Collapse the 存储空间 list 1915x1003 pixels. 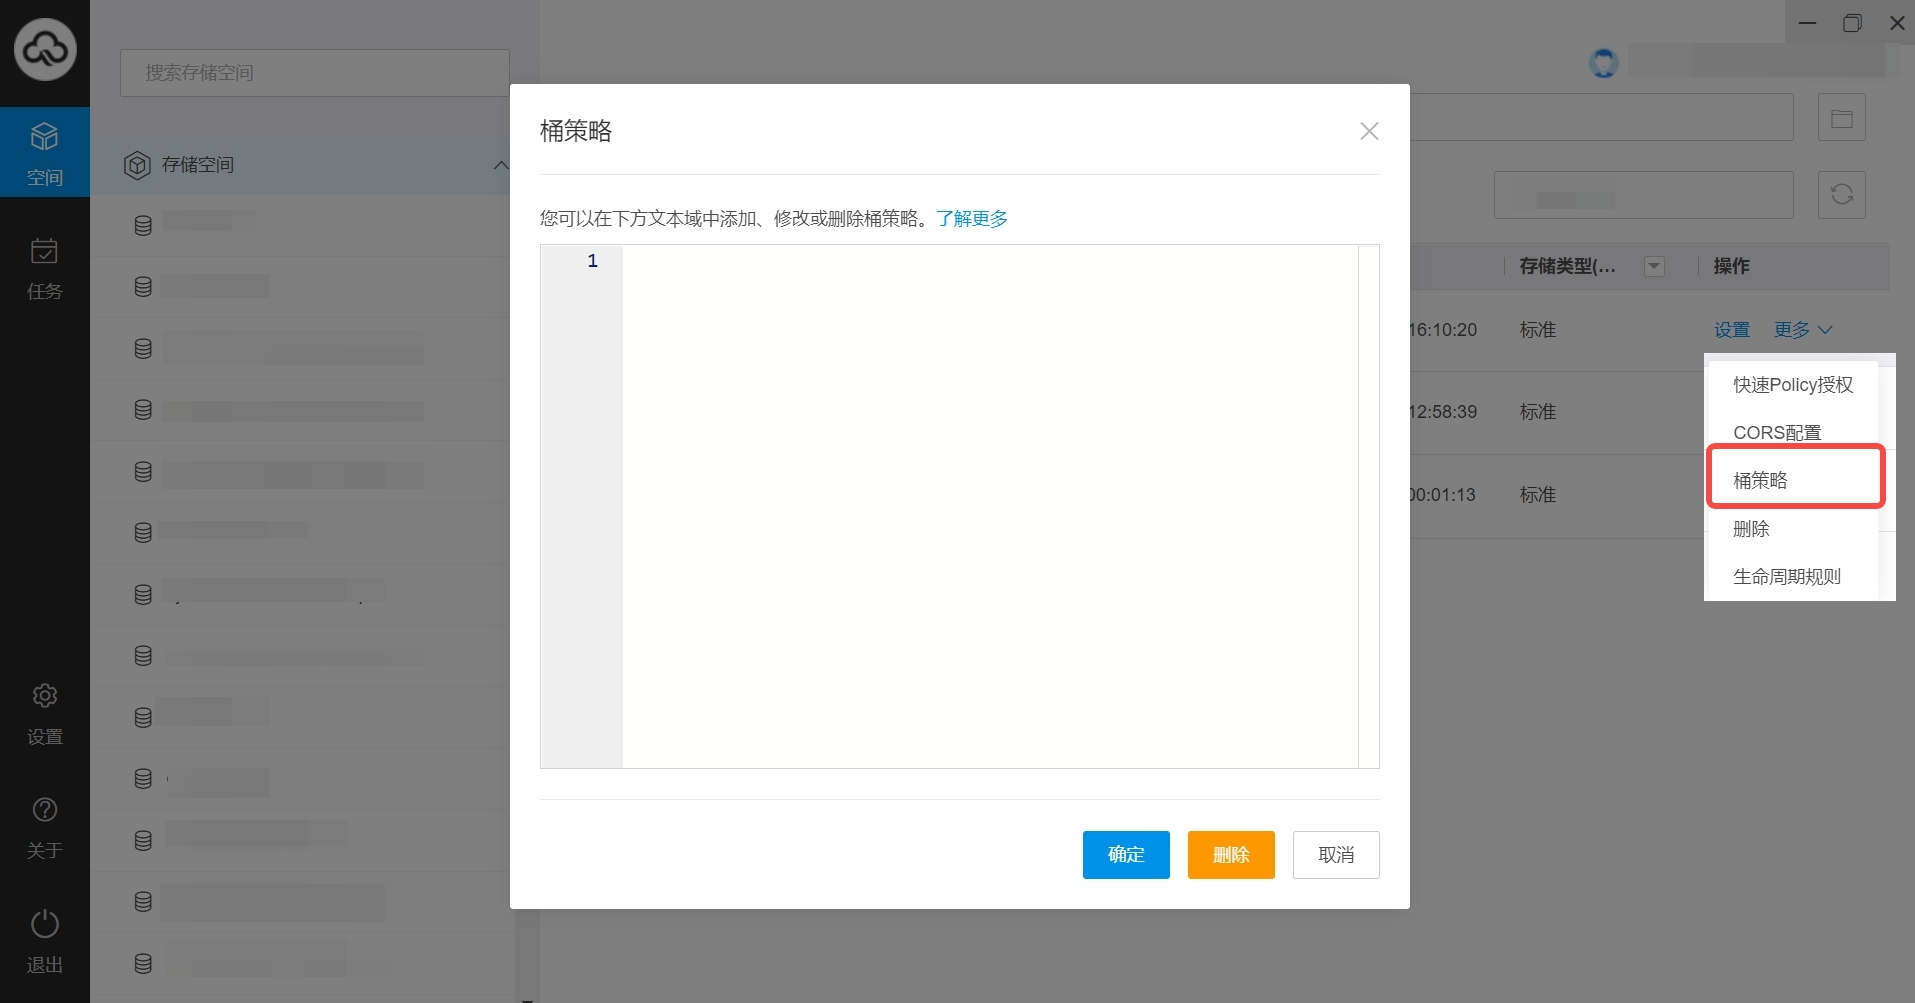click(x=501, y=165)
